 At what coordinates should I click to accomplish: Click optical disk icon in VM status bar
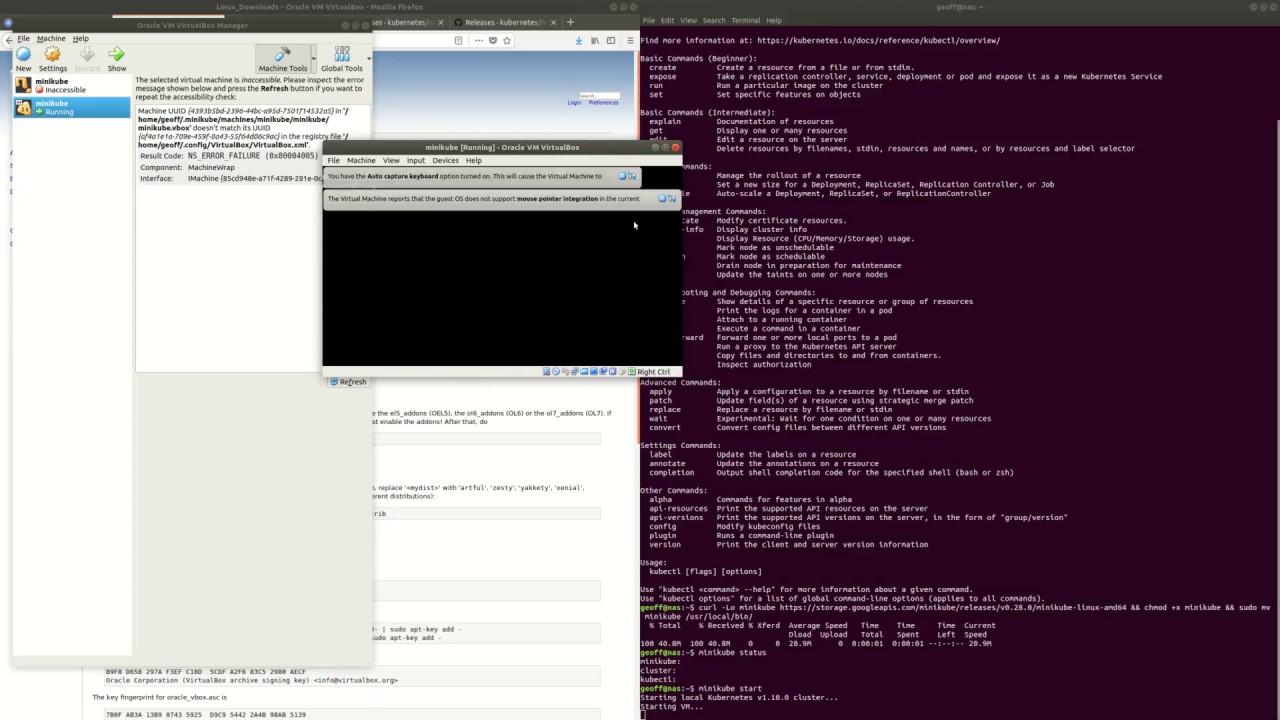[x=556, y=371]
